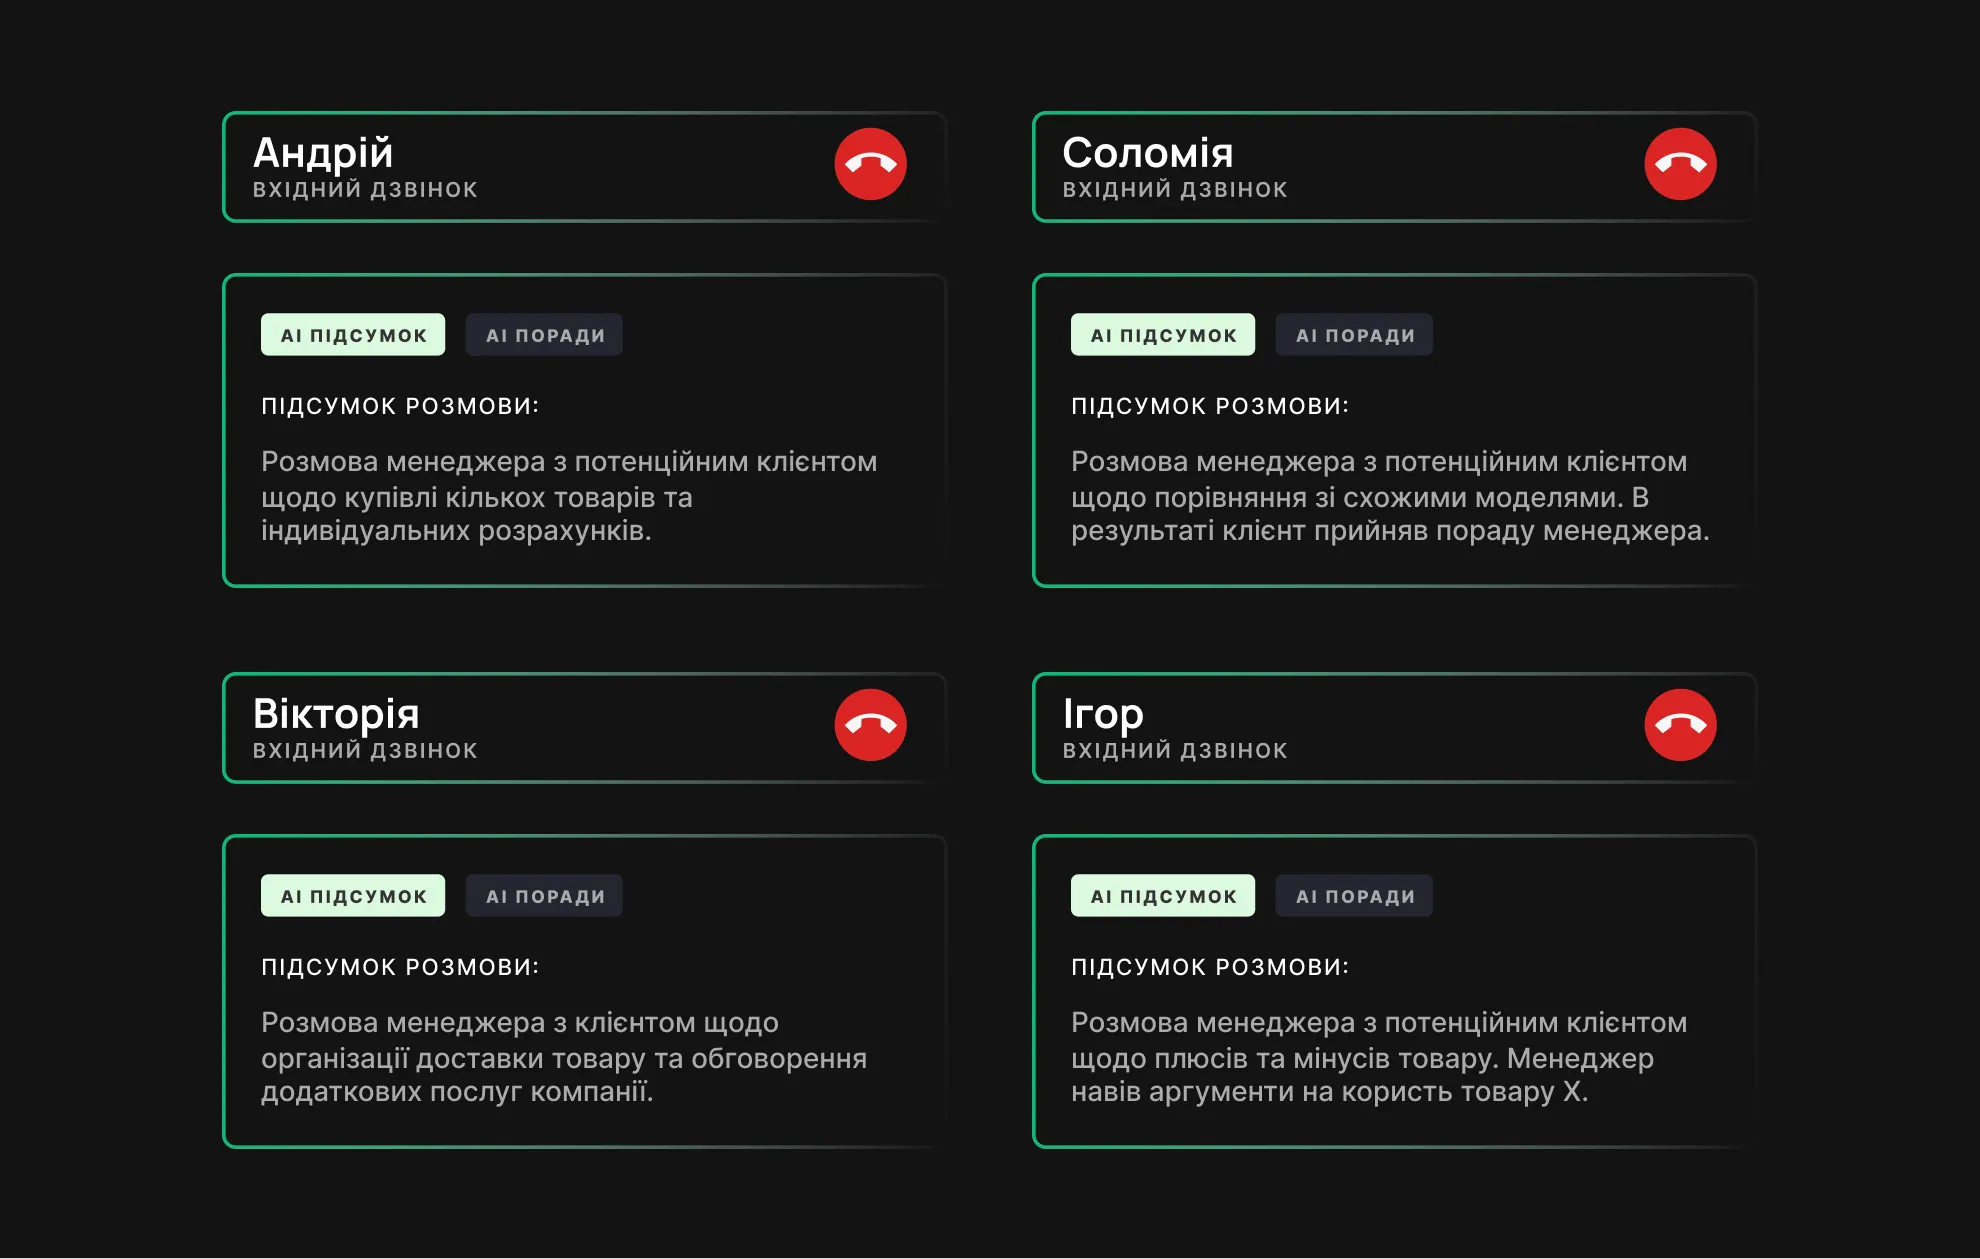The height and width of the screenshot is (1259, 1980).
Task: Click summary text about організації доставки товару
Action: coord(563,1057)
